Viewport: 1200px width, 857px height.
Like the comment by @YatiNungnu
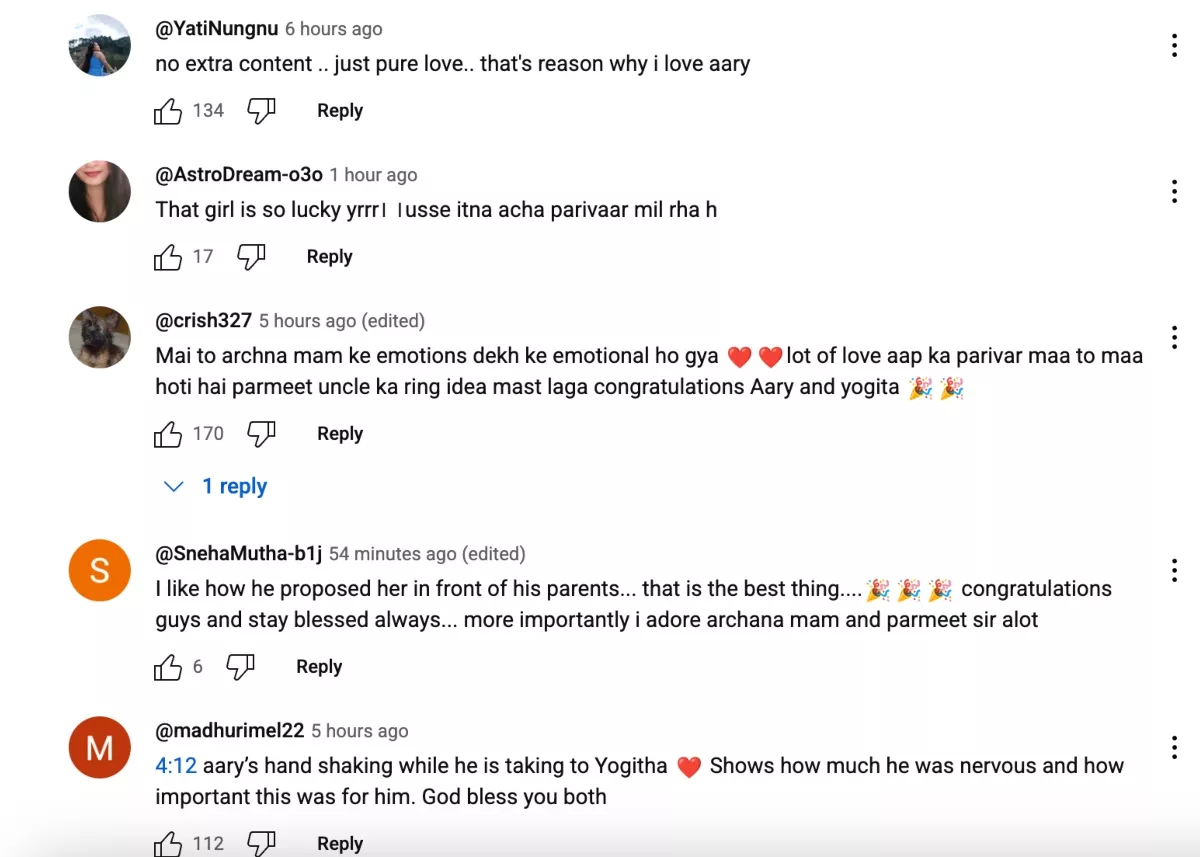(x=168, y=111)
